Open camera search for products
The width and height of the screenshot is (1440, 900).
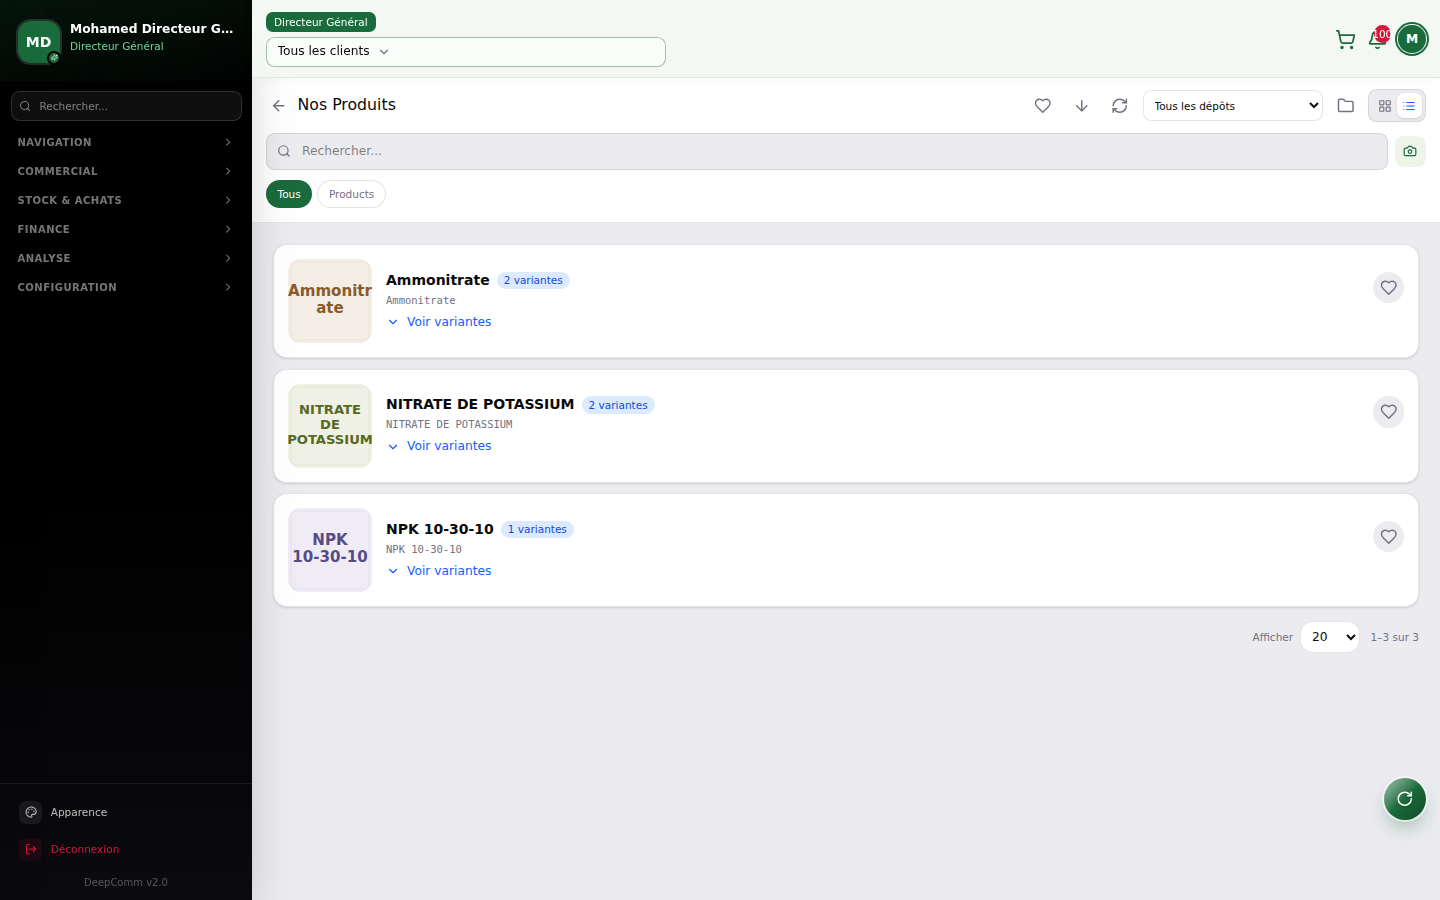click(x=1410, y=151)
